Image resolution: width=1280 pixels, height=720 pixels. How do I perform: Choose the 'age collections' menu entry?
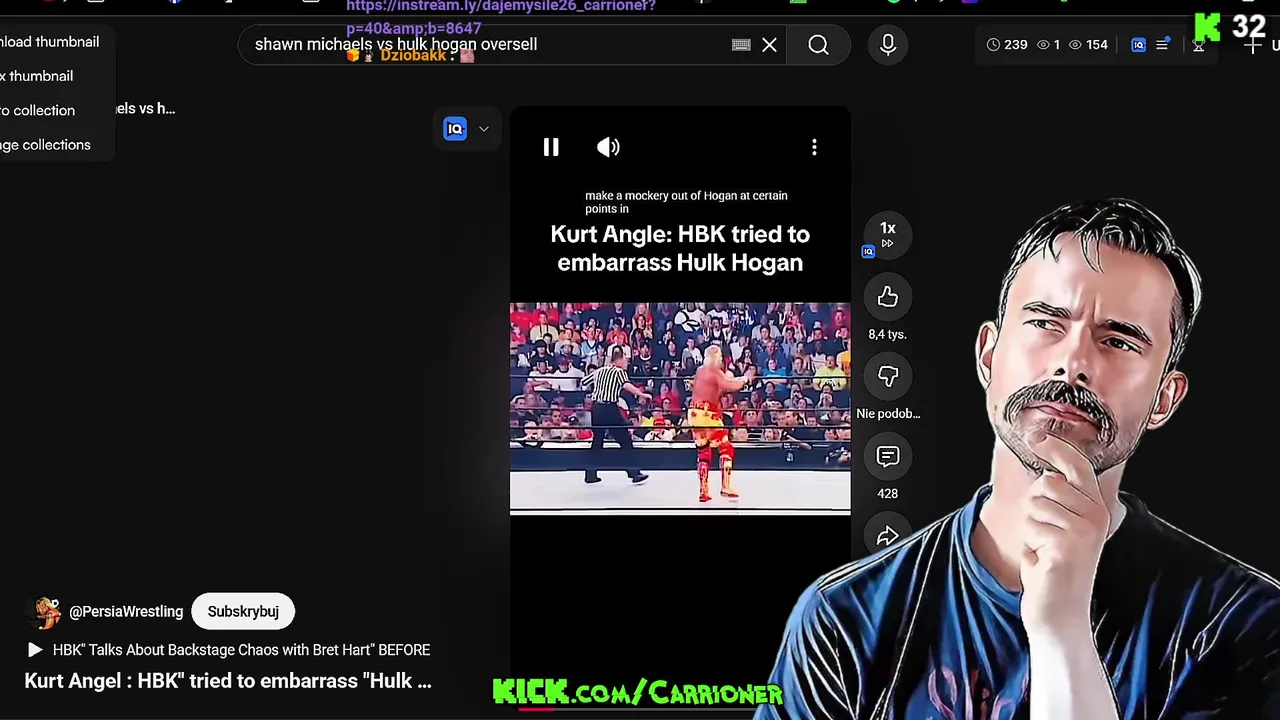(45, 144)
